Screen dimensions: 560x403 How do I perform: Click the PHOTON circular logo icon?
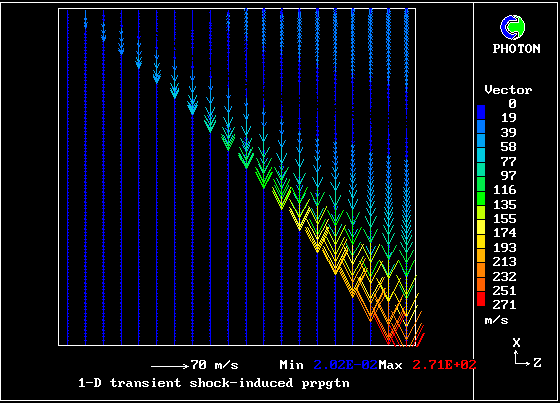point(512,28)
